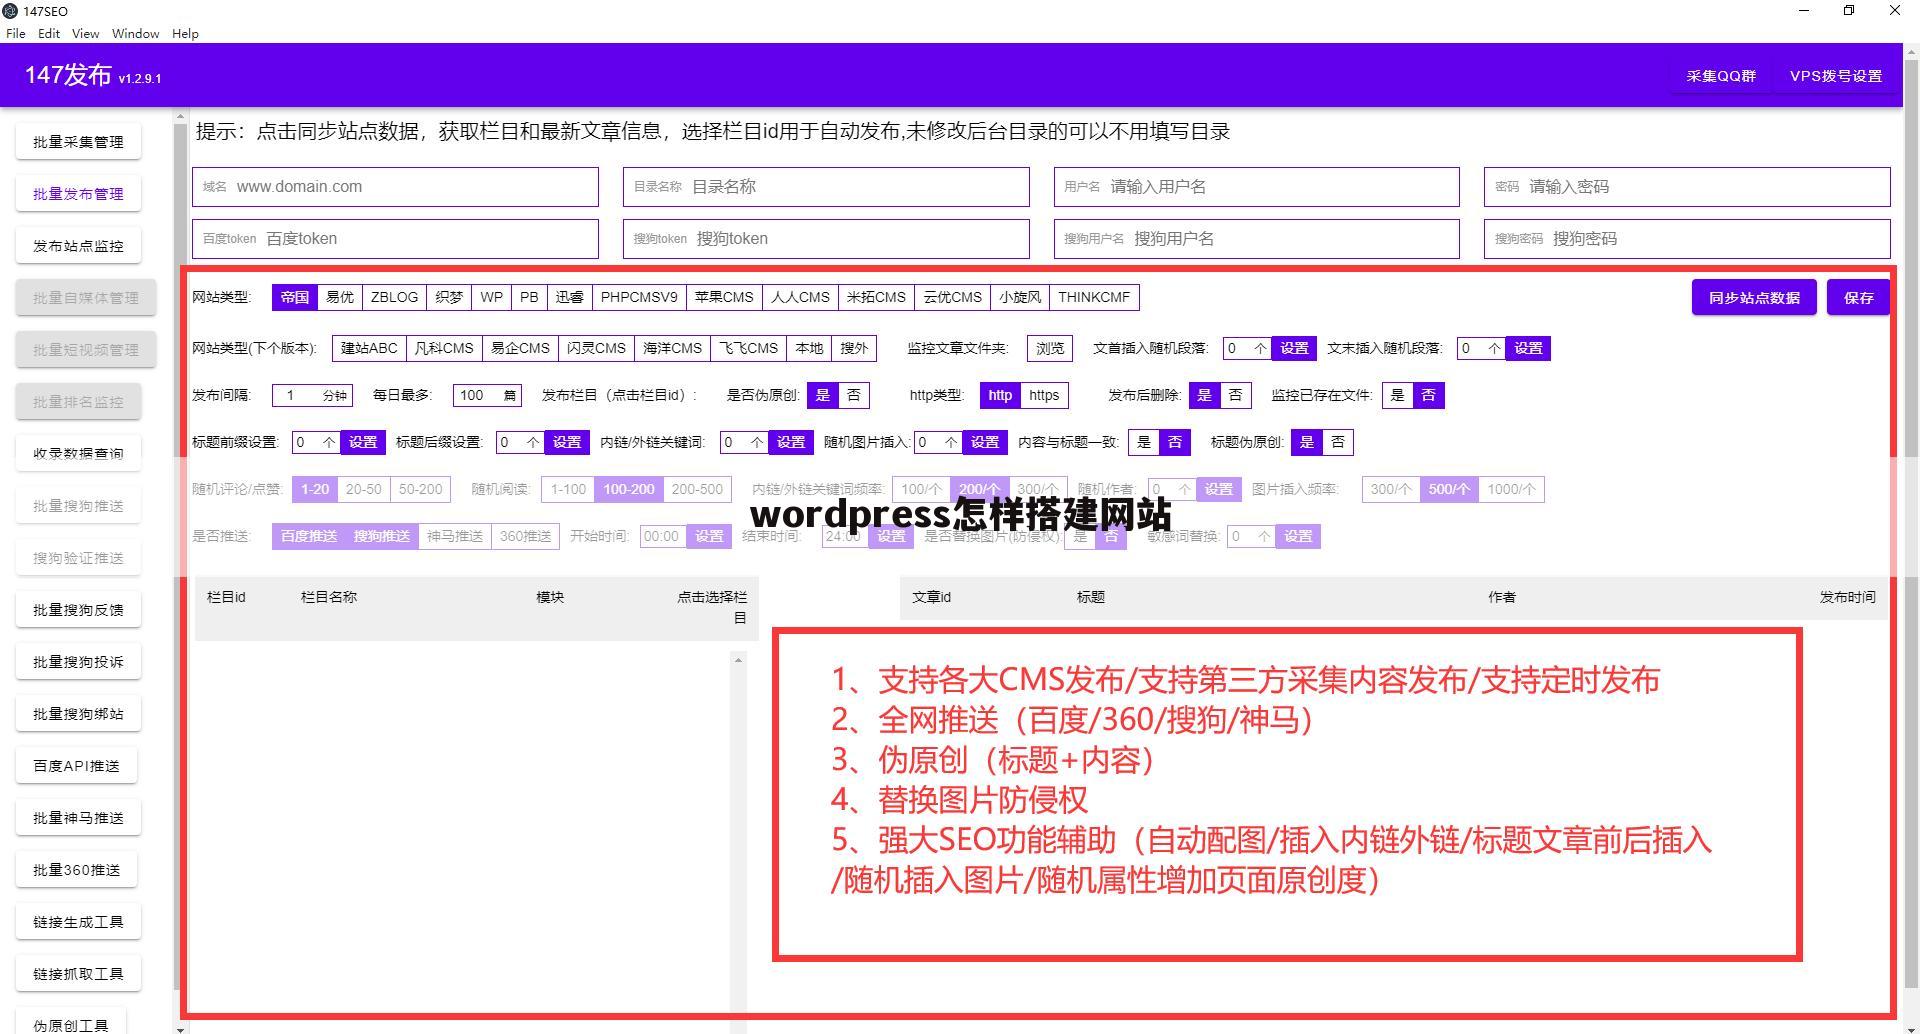The image size is (1920, 1034).
Task: Click 设置 for 标题前缀设置
Action: pyautogui.click(x=363, y=442)
